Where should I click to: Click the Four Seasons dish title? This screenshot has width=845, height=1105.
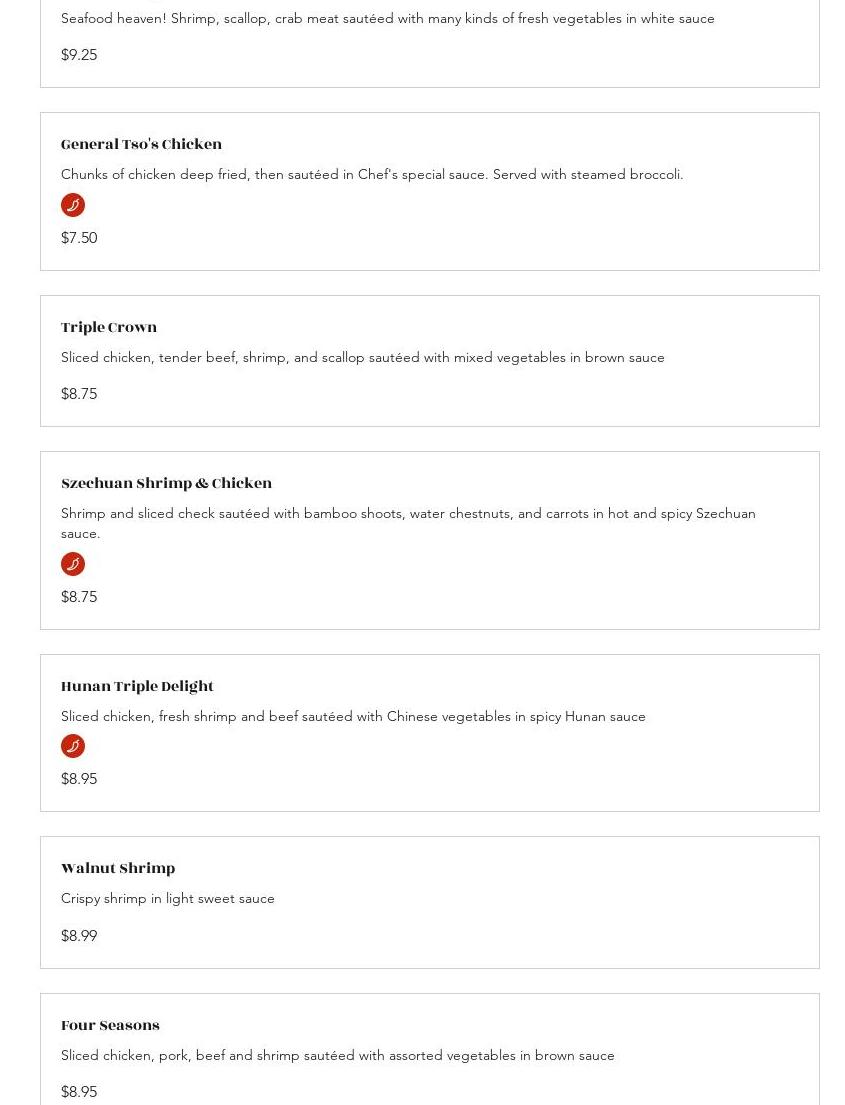pos(110,1026)
